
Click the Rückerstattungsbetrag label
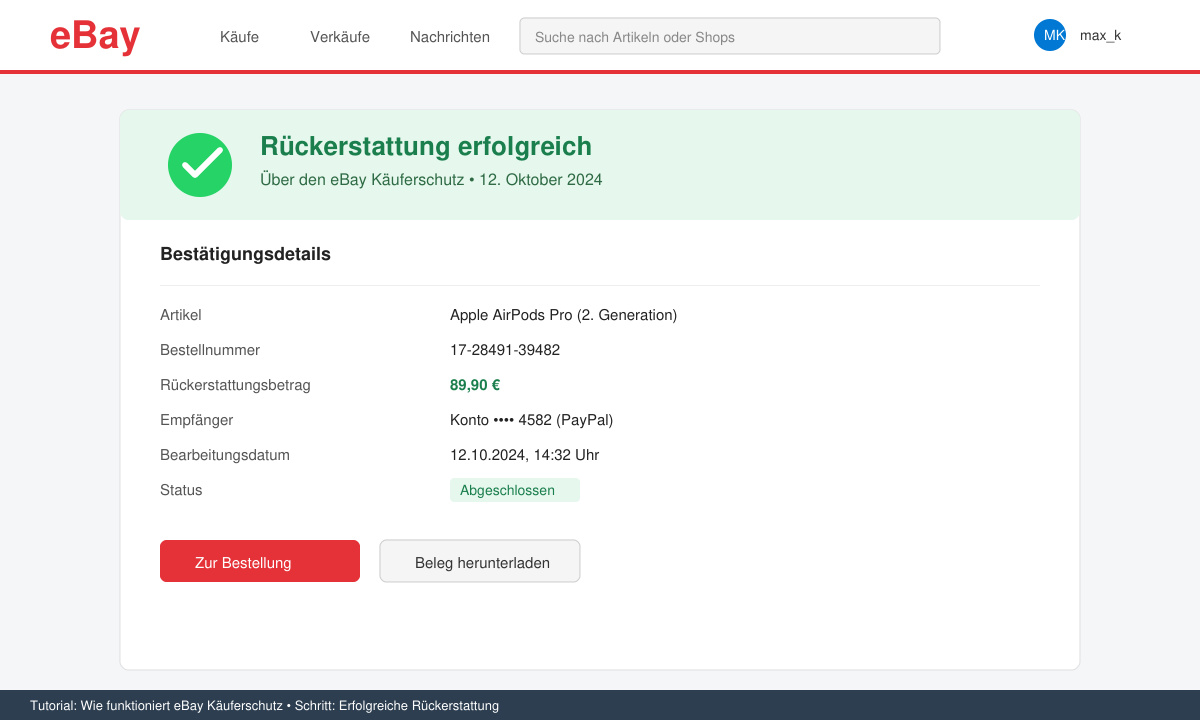235,385
